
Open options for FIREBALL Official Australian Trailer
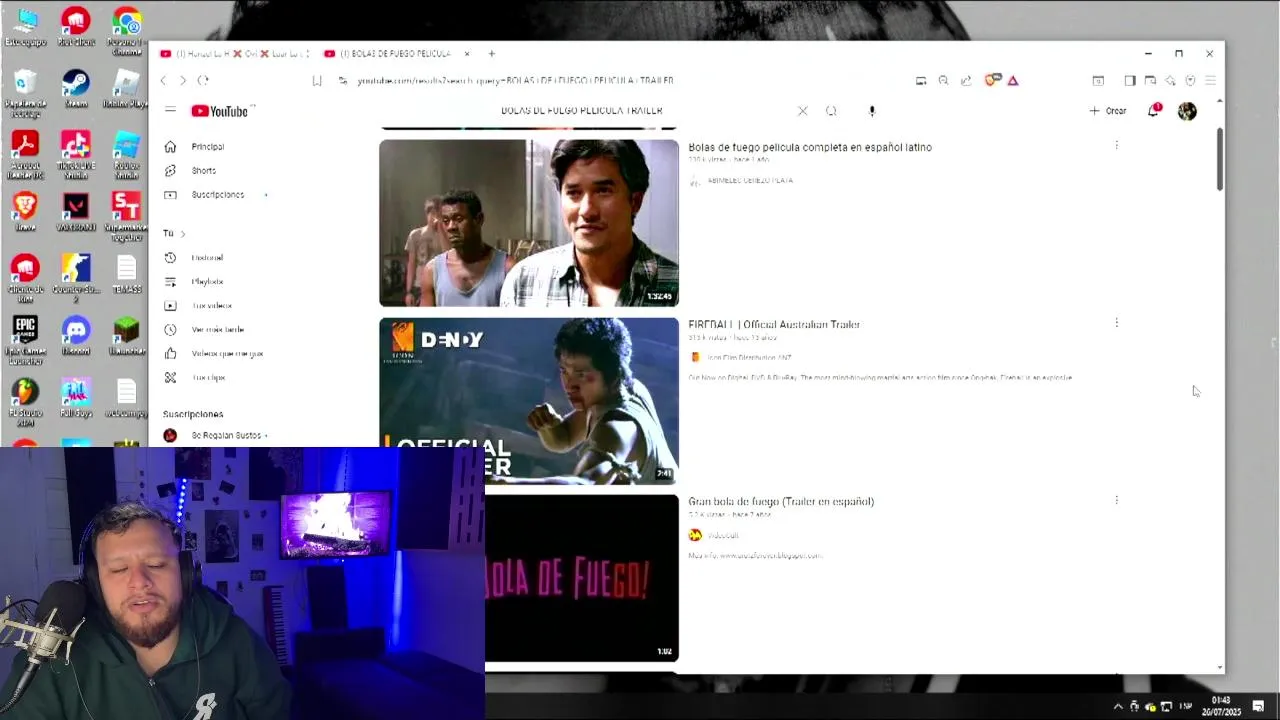pyautogui.click(x=1116, y=323)
